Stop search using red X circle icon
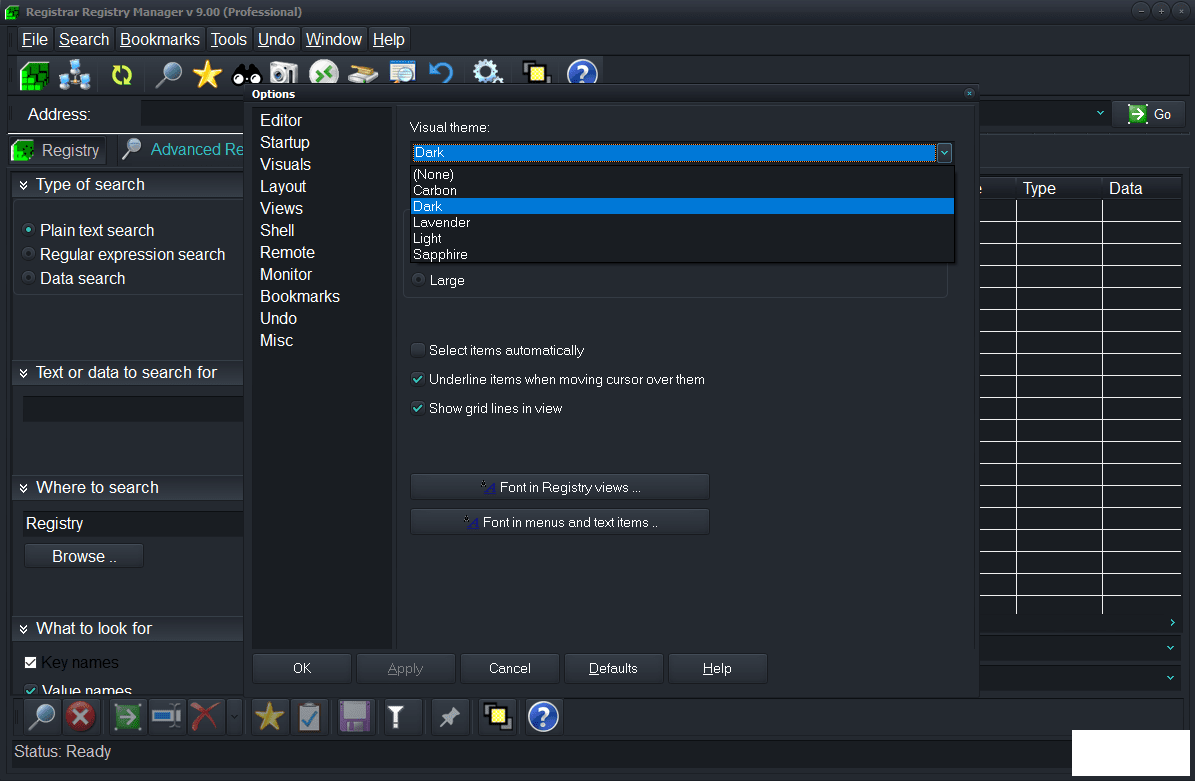This screenshot has height=781, width=1195. [80, 717]
